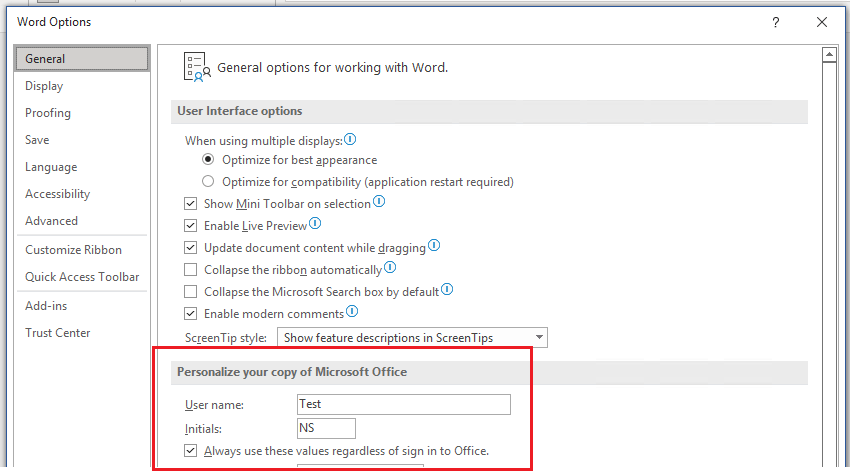Viewport: 850px width, 474px height.
Task: Select Optimize for compatibility radio button
Action: pyautogui.click(x=208, y=182)
